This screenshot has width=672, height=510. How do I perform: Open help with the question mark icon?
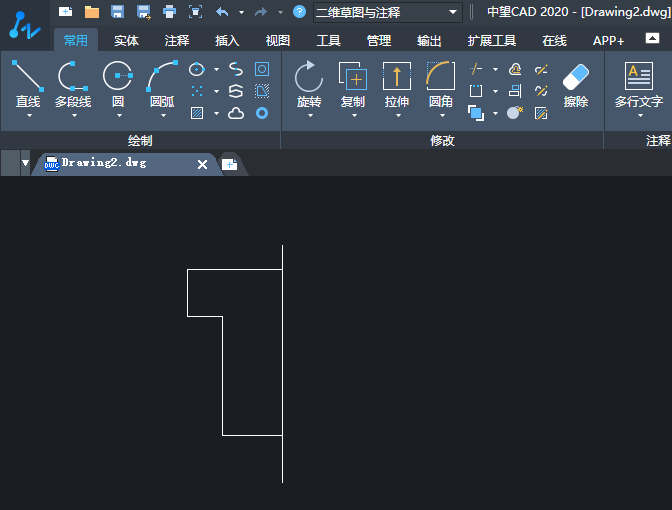(x=299, y=12)
